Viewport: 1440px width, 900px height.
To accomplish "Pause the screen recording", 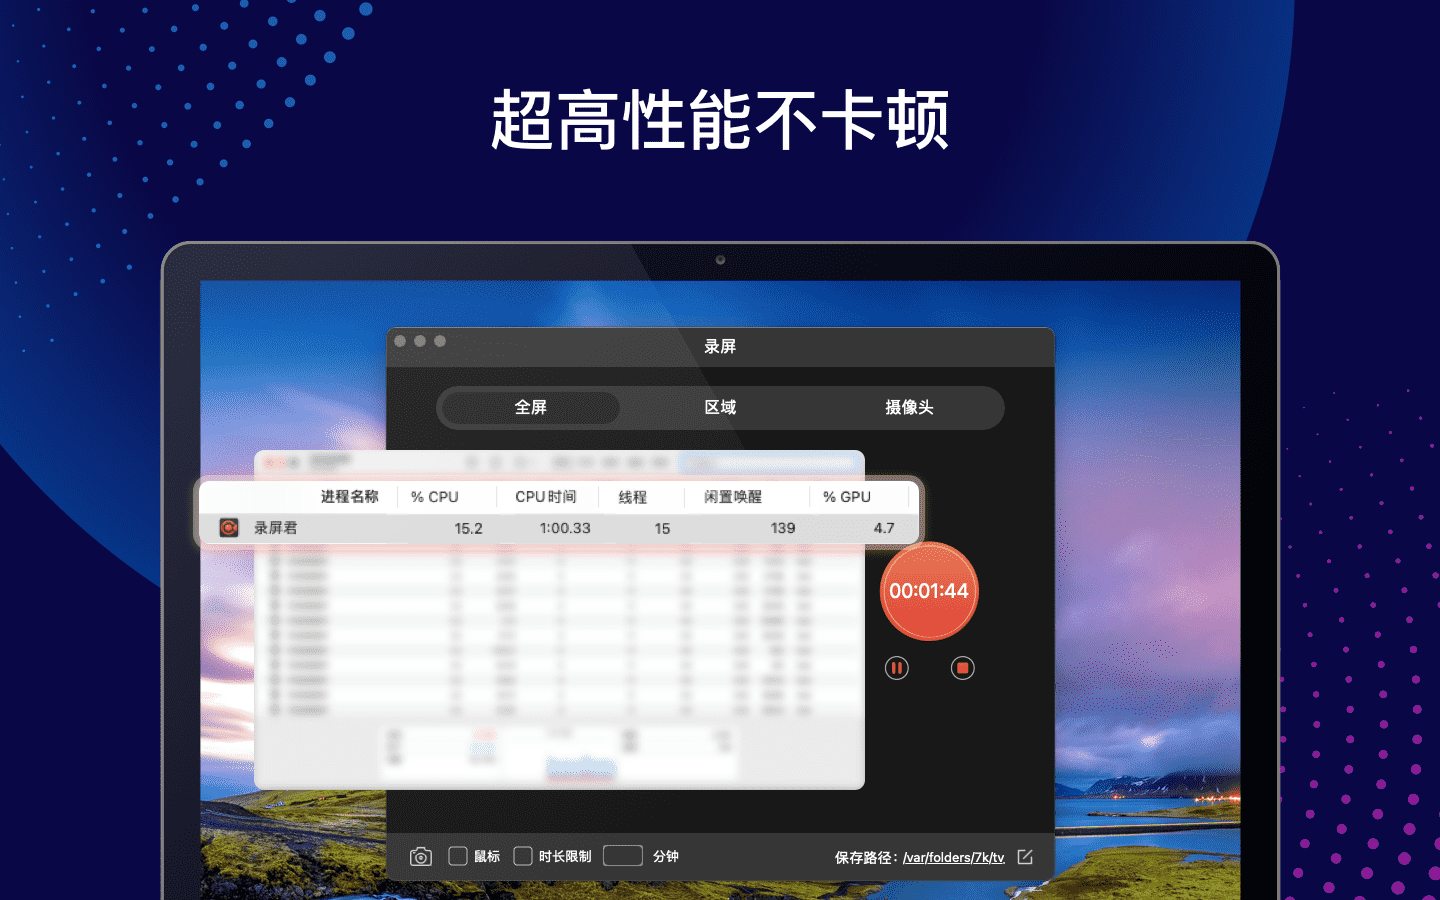I will (x=897, y=668).
